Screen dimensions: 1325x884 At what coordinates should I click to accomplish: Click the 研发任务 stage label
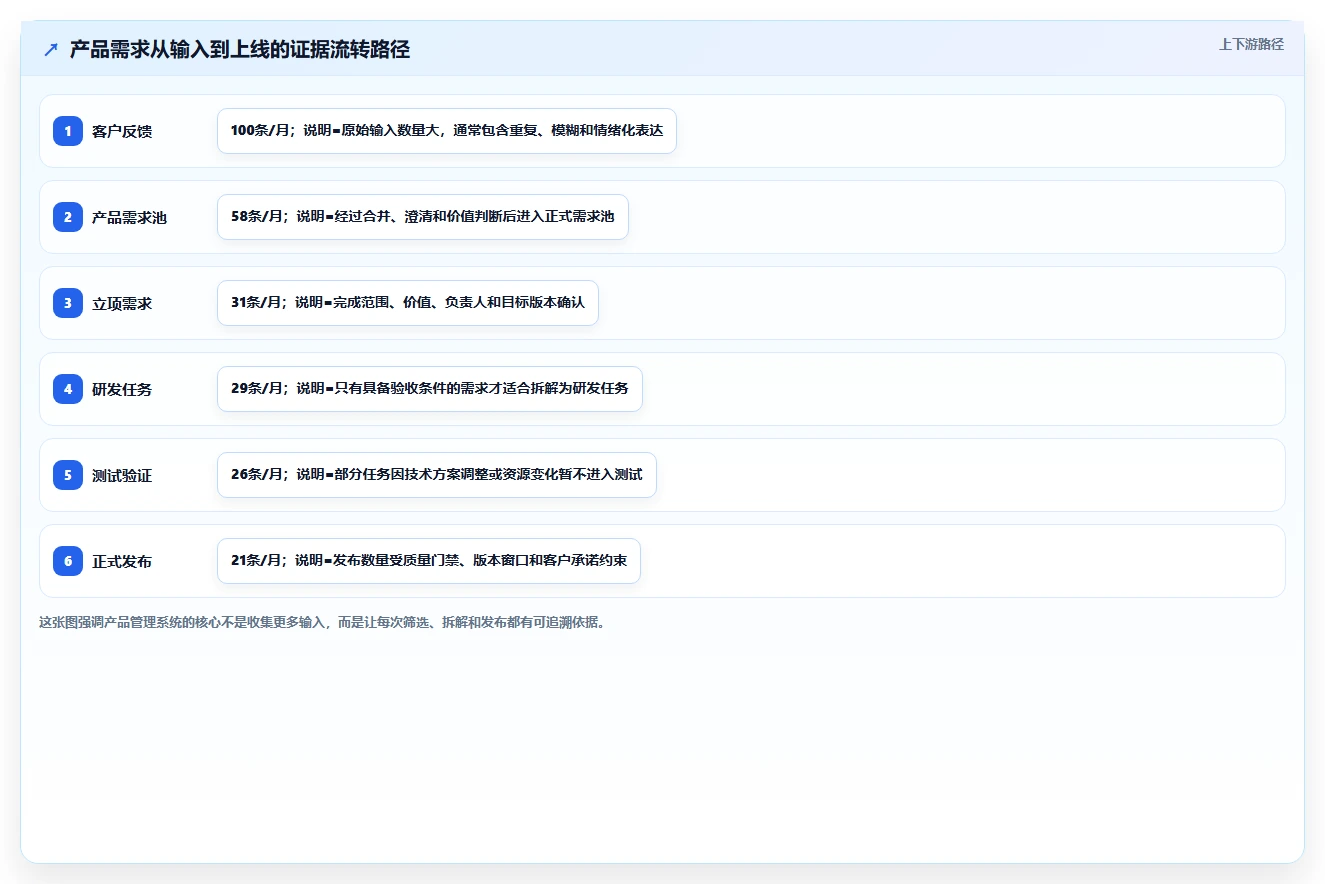122,389
